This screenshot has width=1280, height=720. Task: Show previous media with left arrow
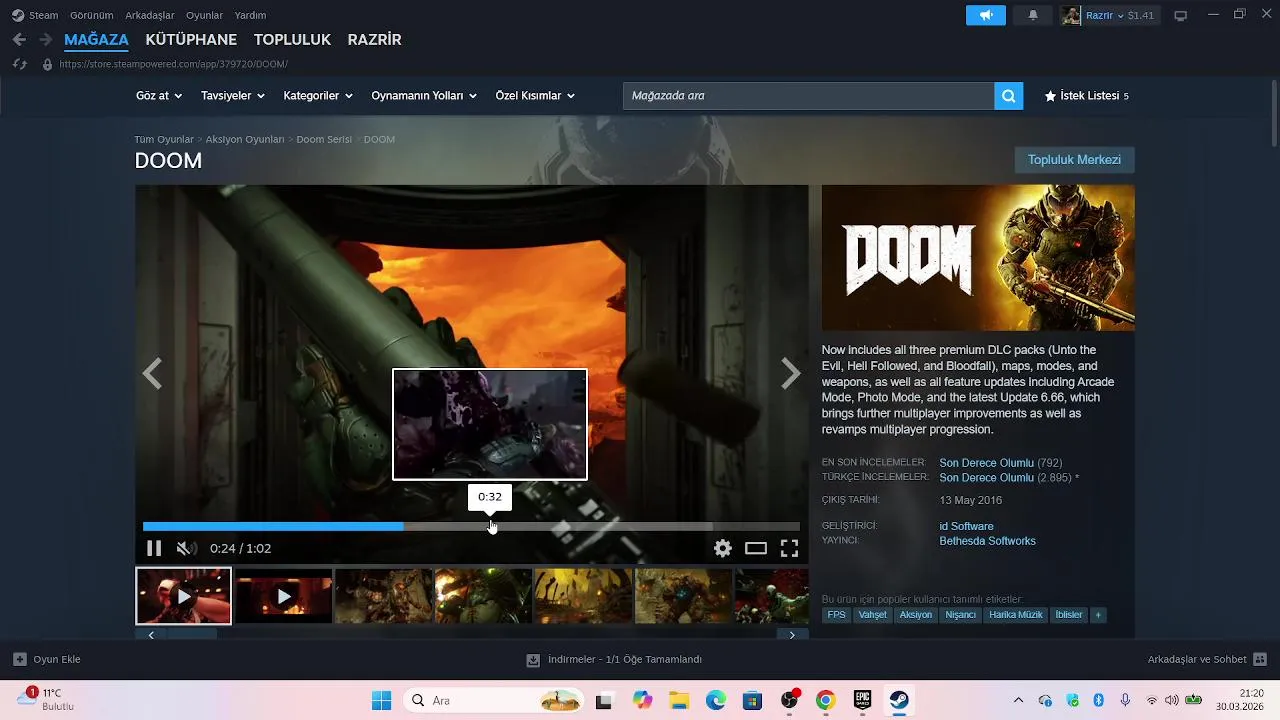[x=152, y=374]
